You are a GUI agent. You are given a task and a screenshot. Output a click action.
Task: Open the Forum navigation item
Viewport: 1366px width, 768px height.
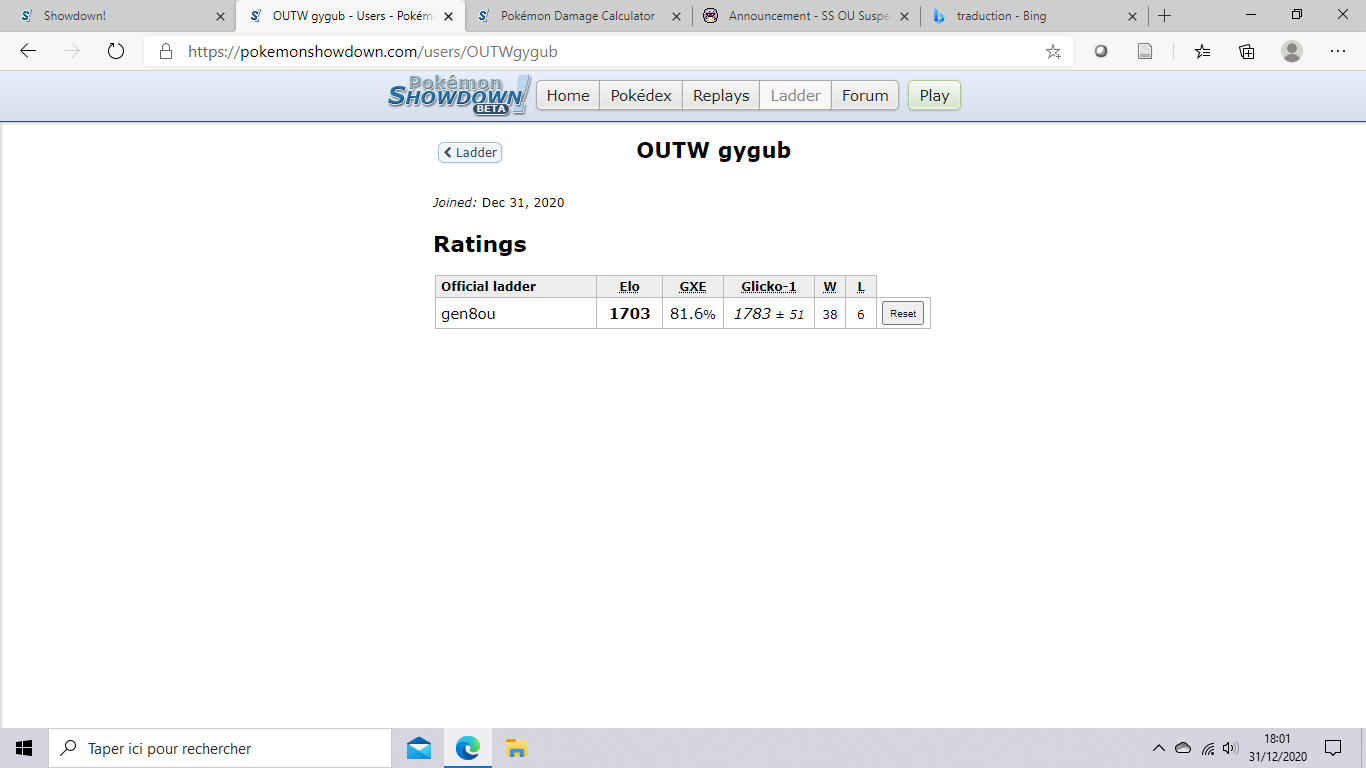point(865,95)
